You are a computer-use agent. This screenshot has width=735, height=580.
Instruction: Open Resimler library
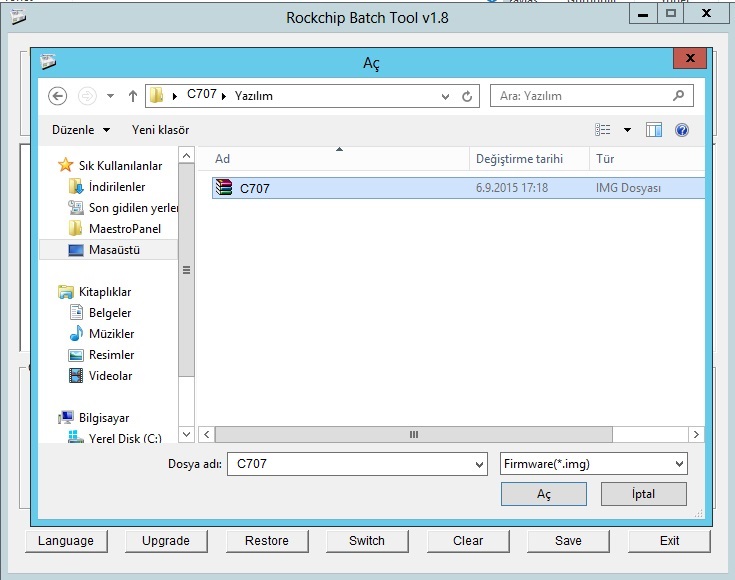(112, 355)
